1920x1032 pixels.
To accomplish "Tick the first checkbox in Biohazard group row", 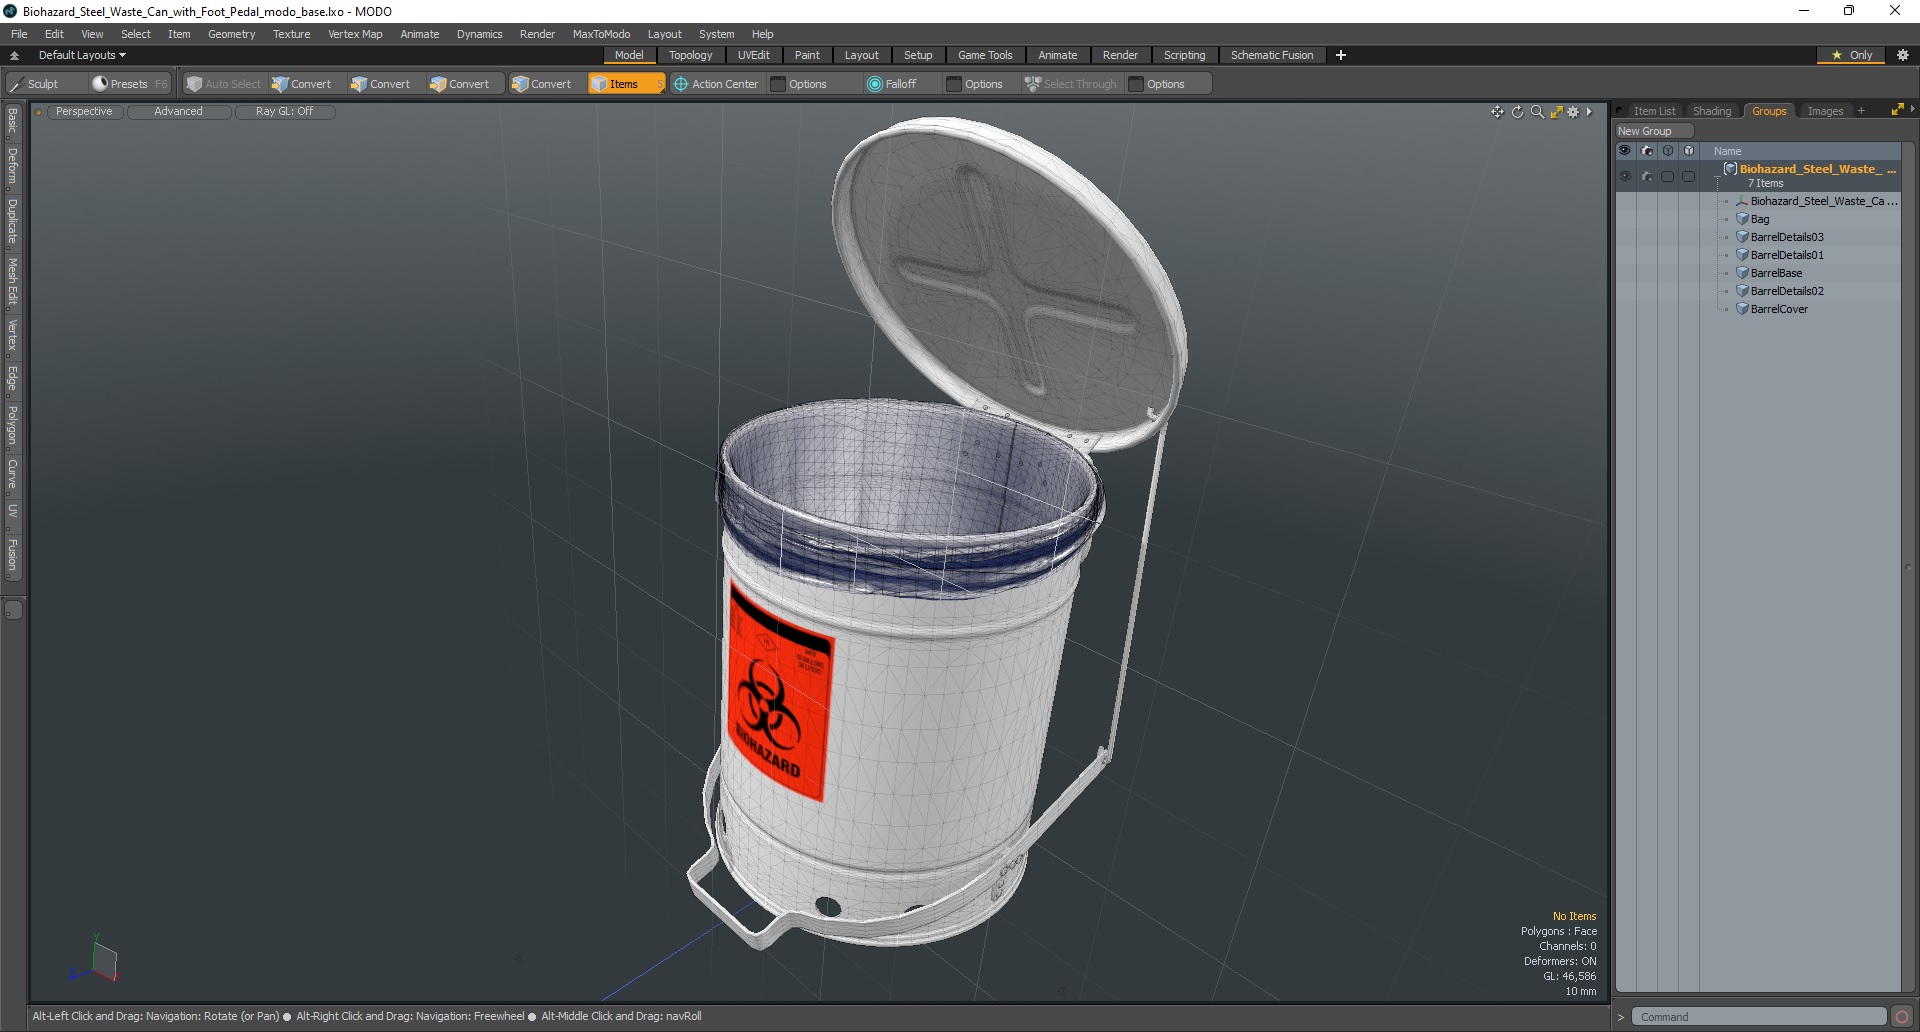I will (1667, 176).
